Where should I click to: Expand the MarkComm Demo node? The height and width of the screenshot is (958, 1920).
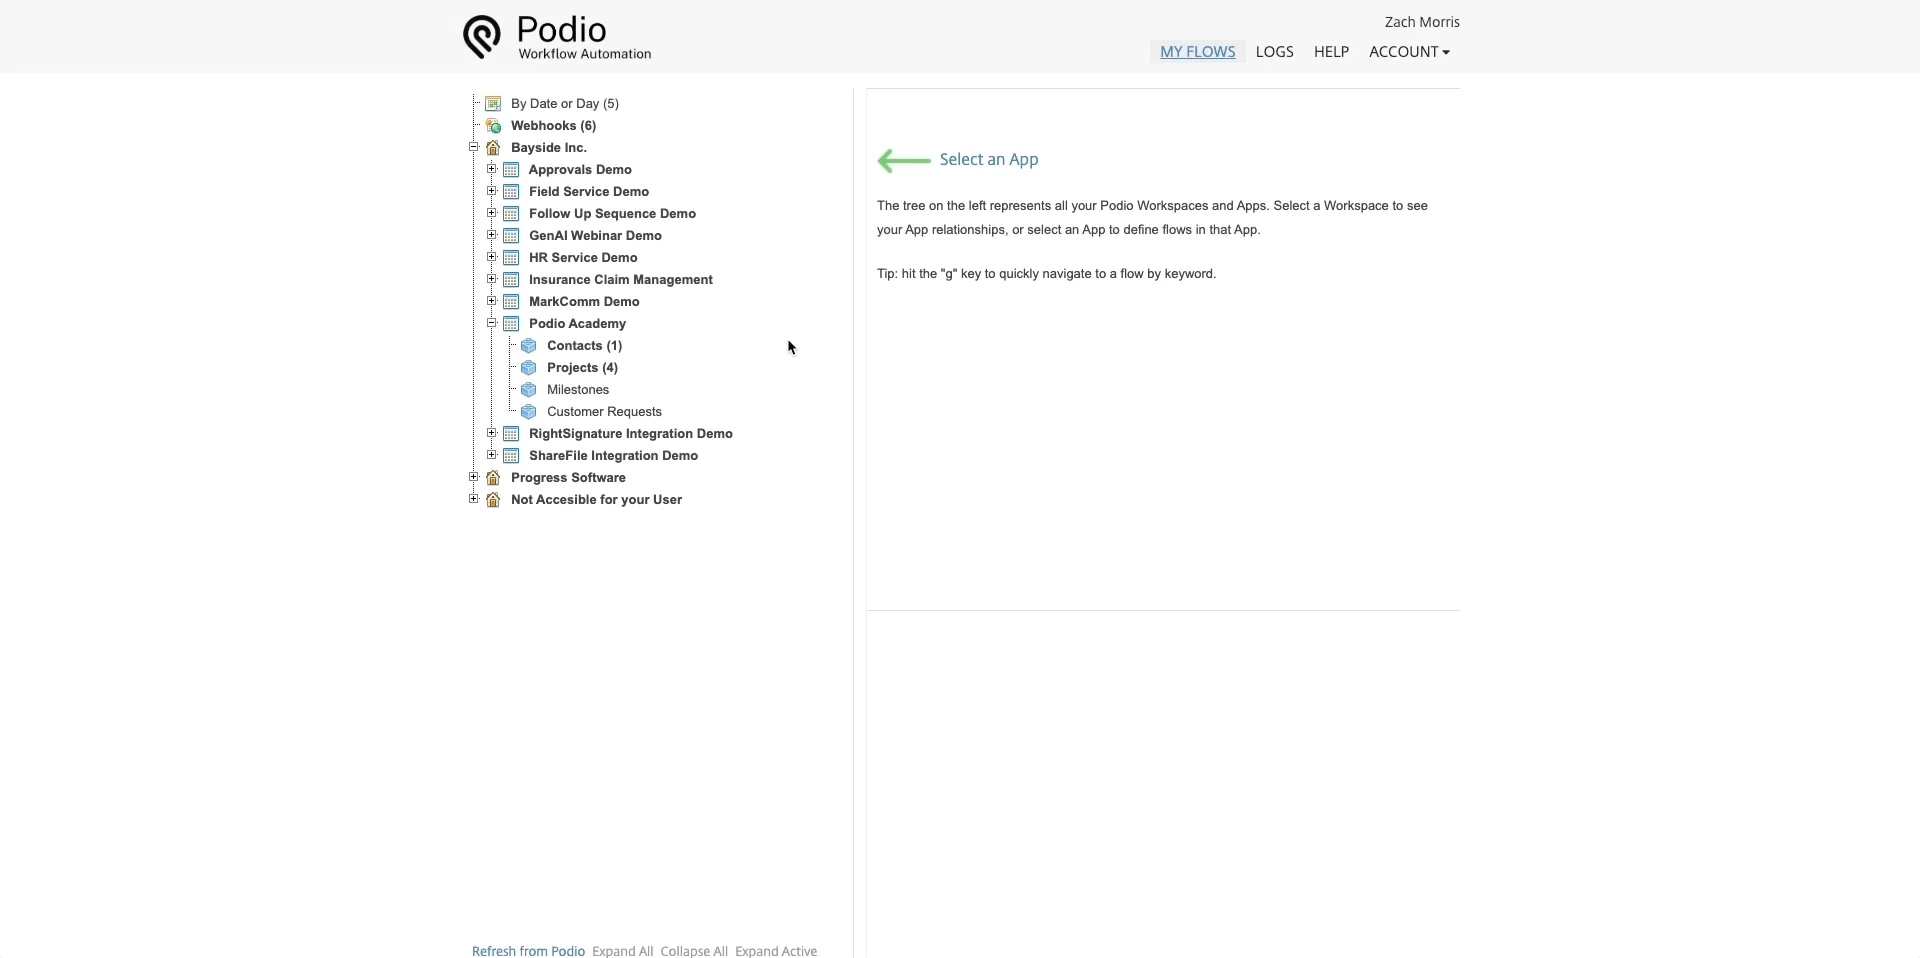pos(492,301)
